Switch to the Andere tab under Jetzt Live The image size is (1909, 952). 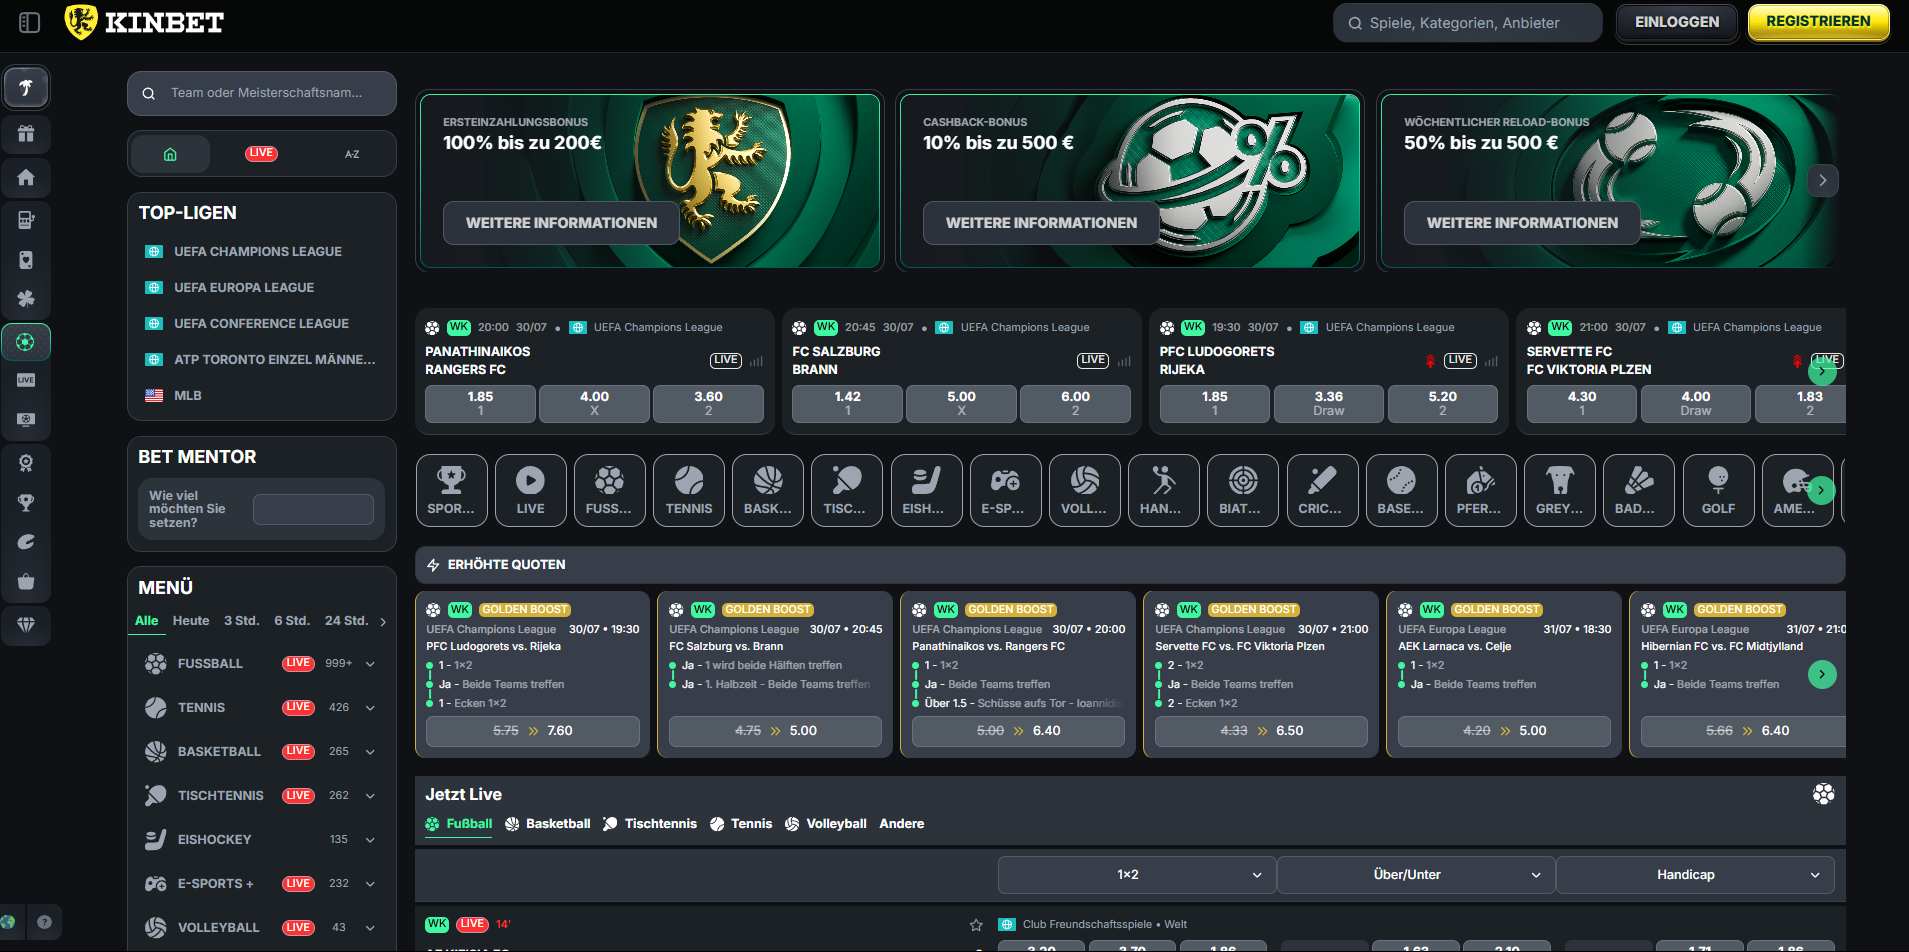click(902, 824)
